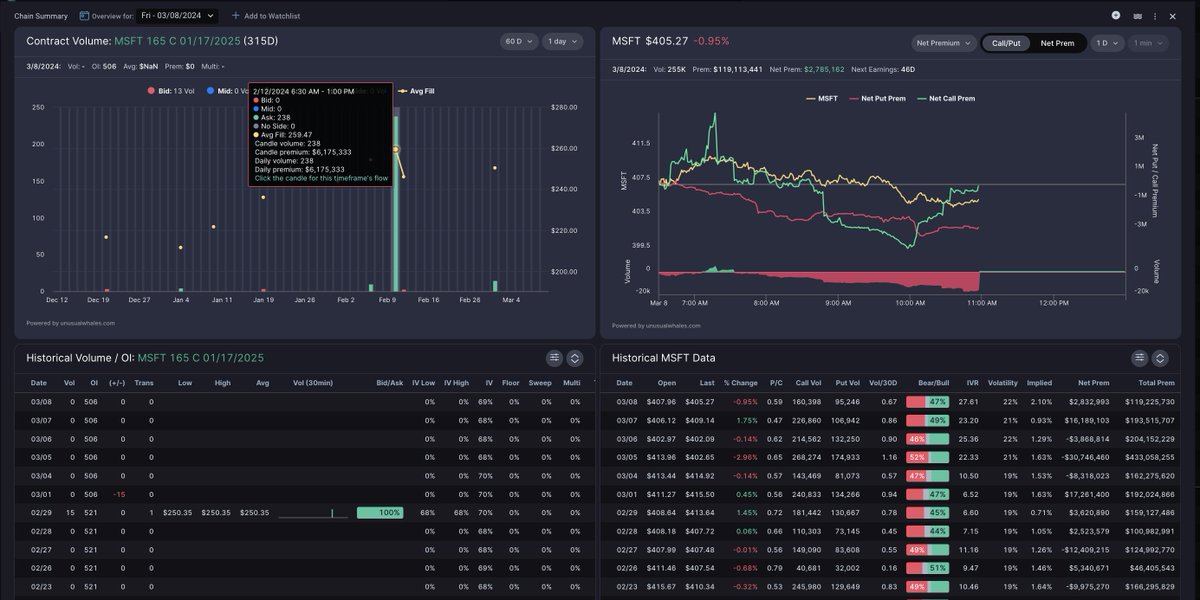Screen dimensions: 1200x600
Task: Click the calendar icon beside Overview for
Action: 83,16
